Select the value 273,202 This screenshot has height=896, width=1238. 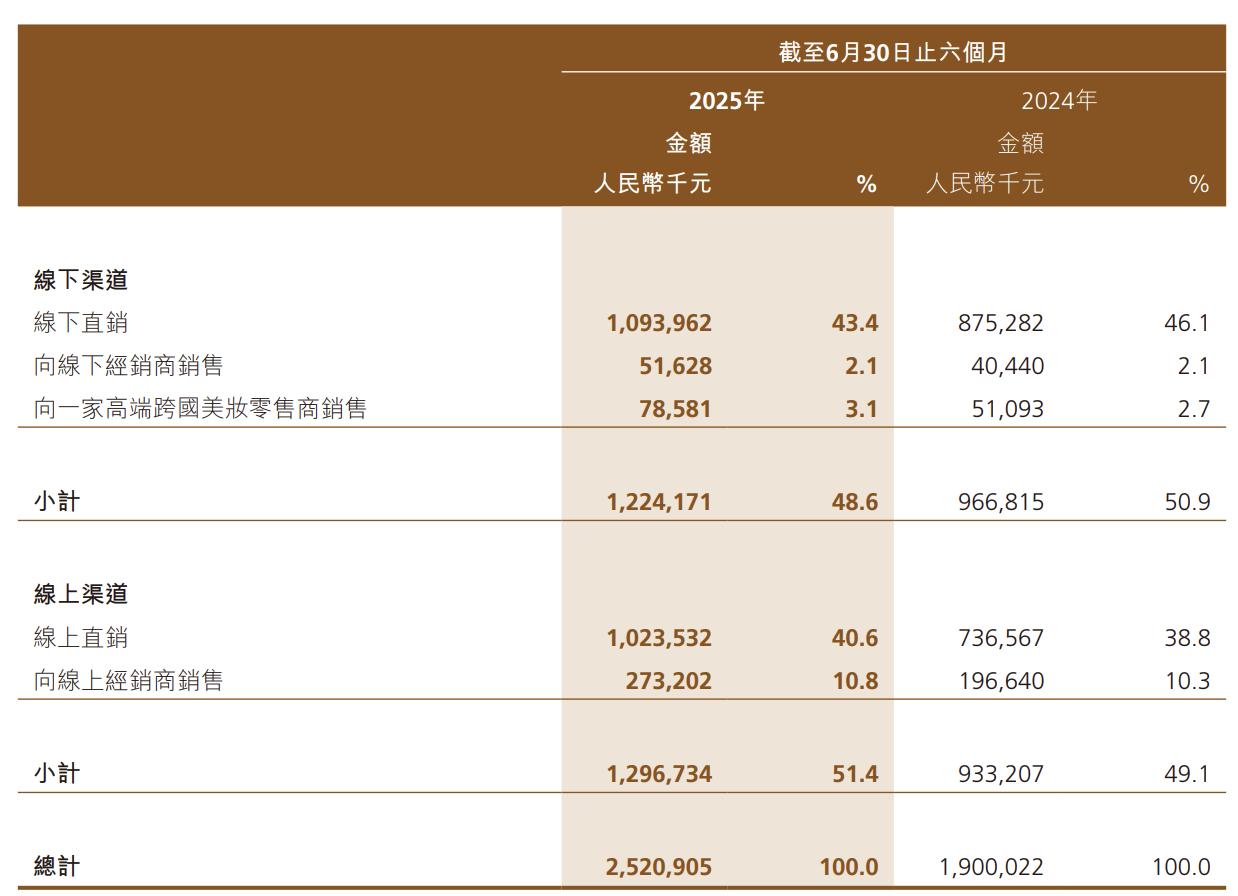click(x=669, y=680)
